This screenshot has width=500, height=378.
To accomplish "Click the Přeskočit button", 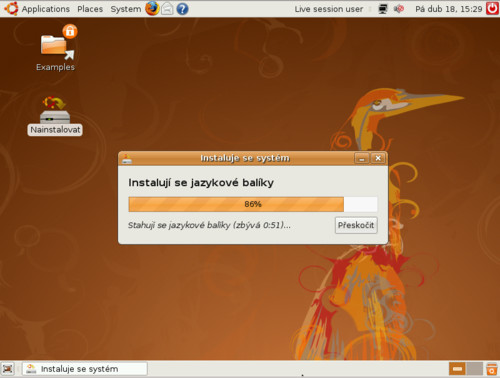I will (356, 225).
